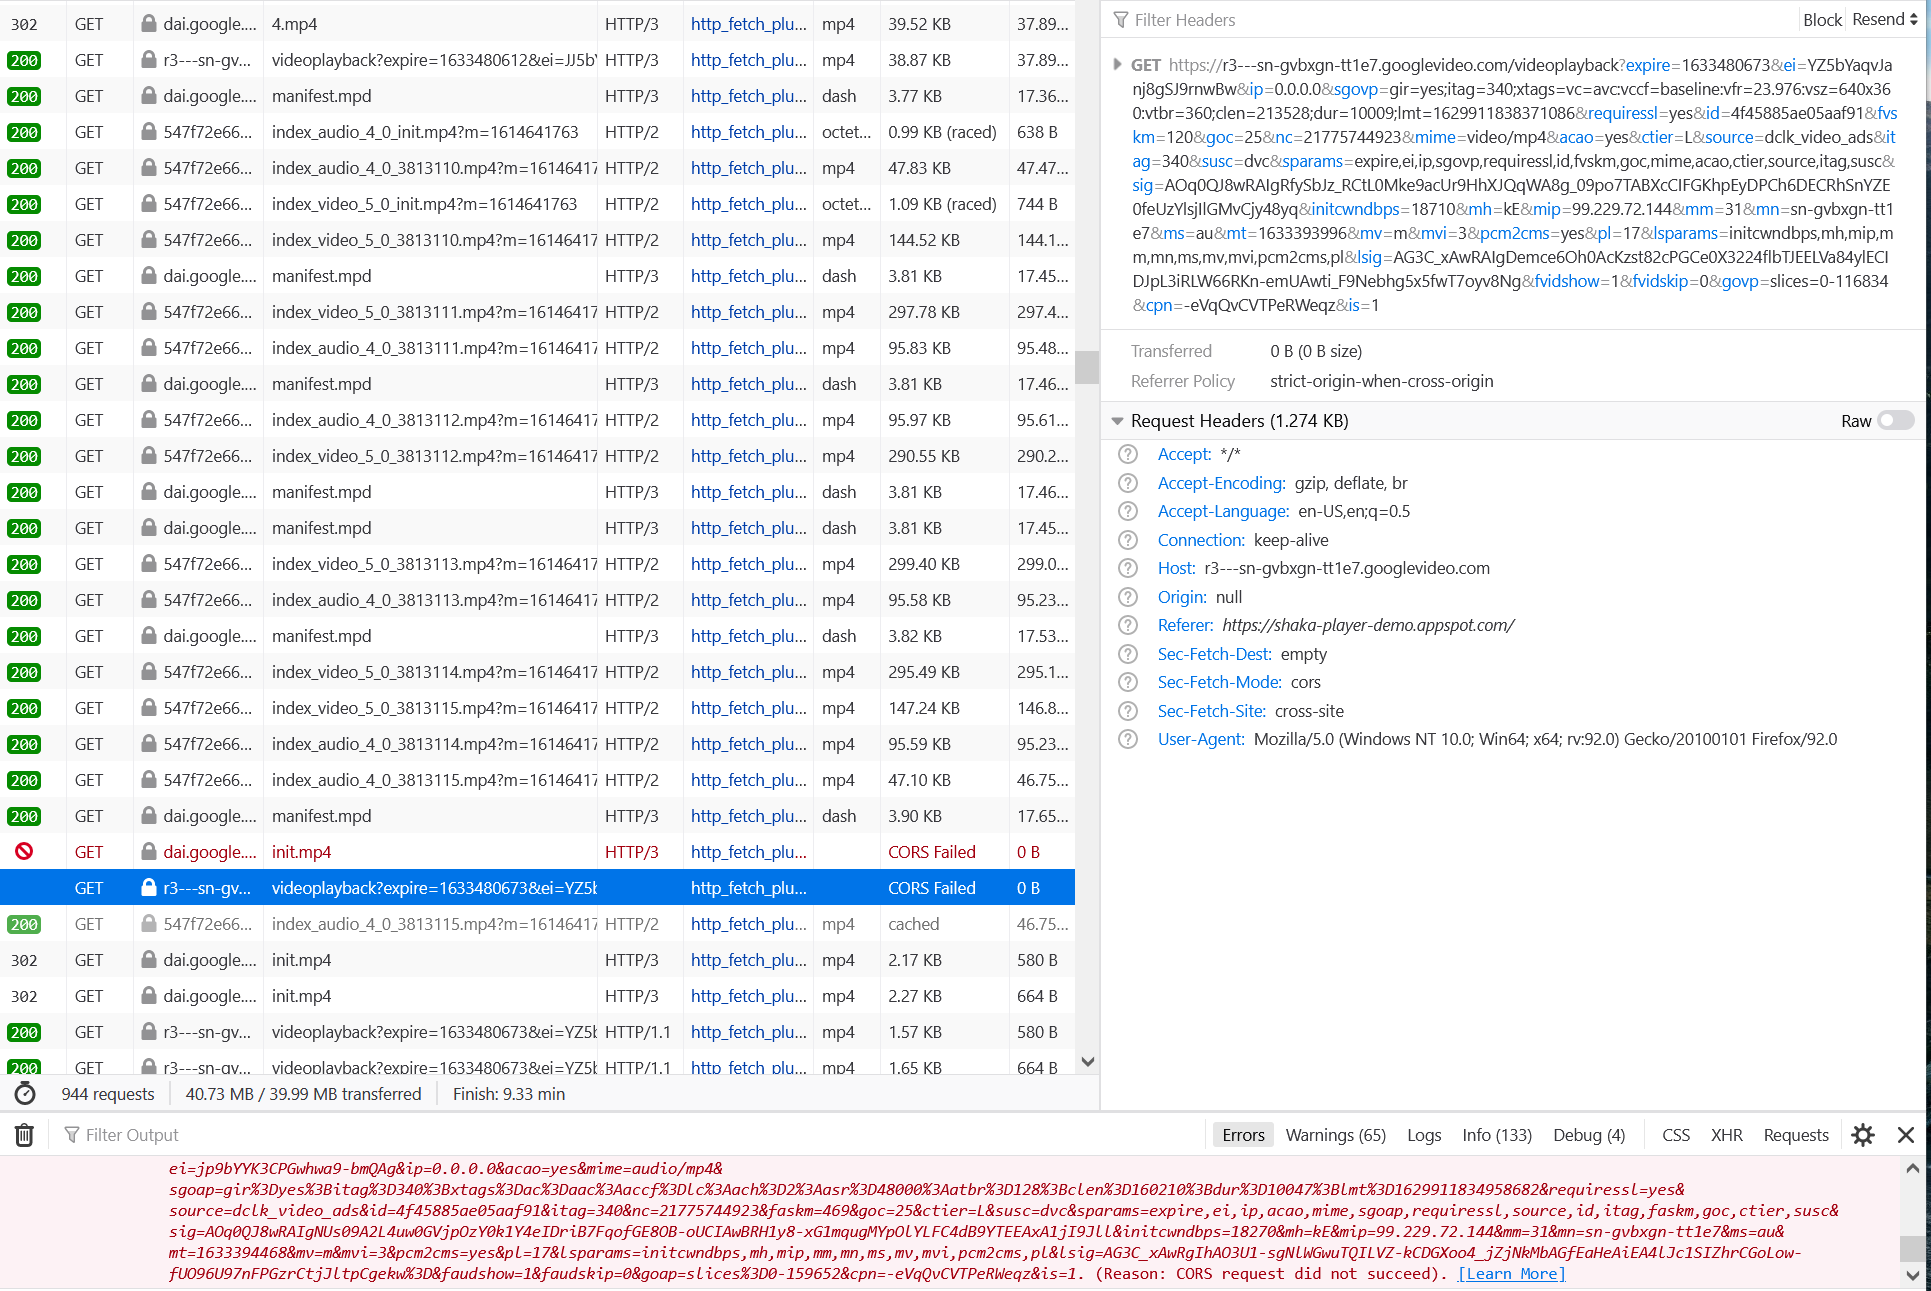Image resolution: width=1931 pixels, height=1291 pixels.
Task: Click the help icon next to User-Agent header
Action: click(x=1128, y=739)
